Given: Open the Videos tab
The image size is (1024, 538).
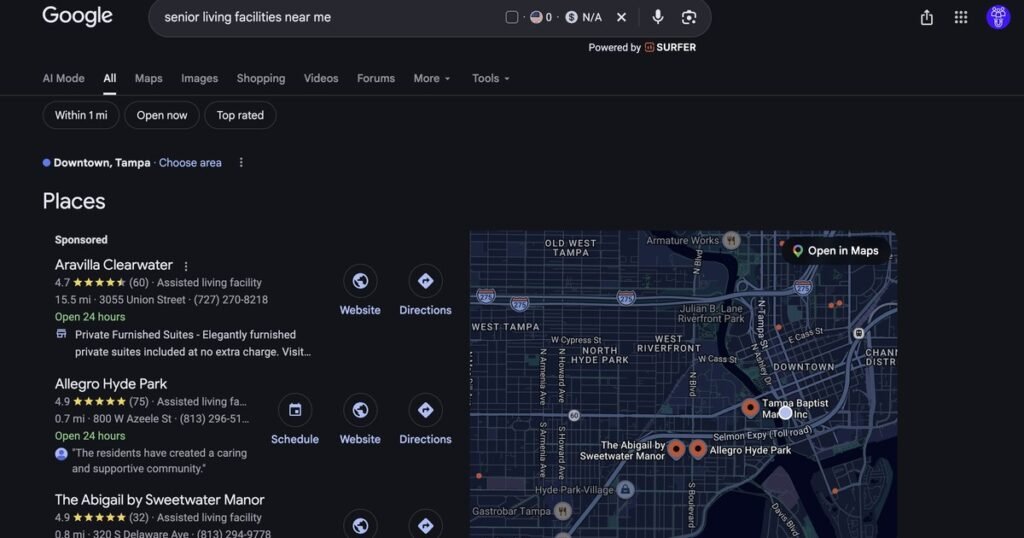Looking at the screenshot, I should [x=321, y=78].
